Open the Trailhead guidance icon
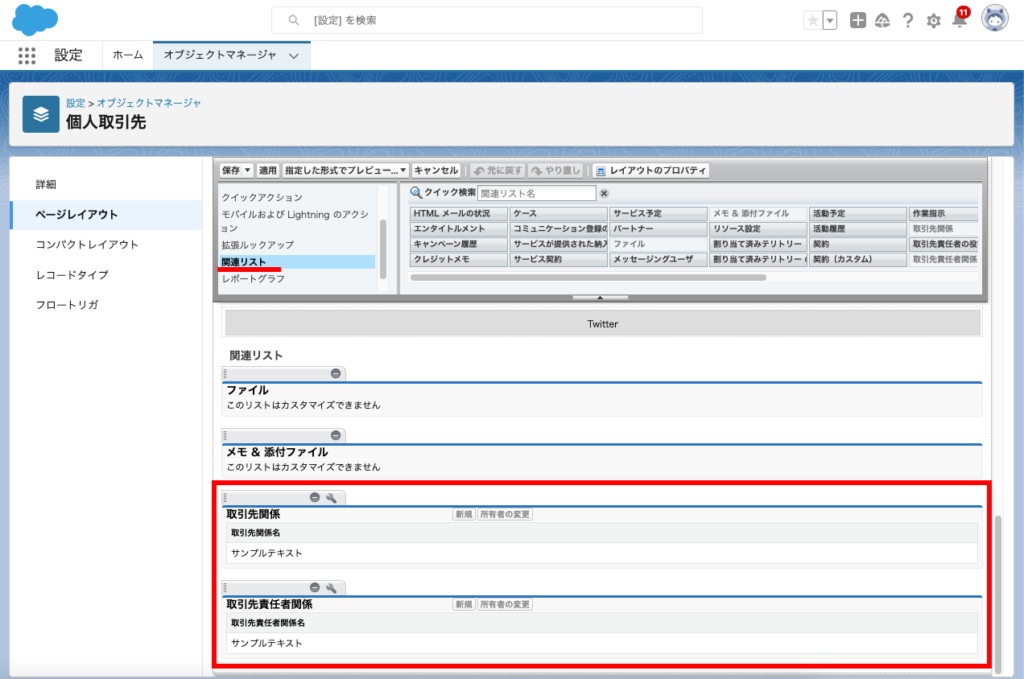The image size is (1024, 679). click(882, 20)
